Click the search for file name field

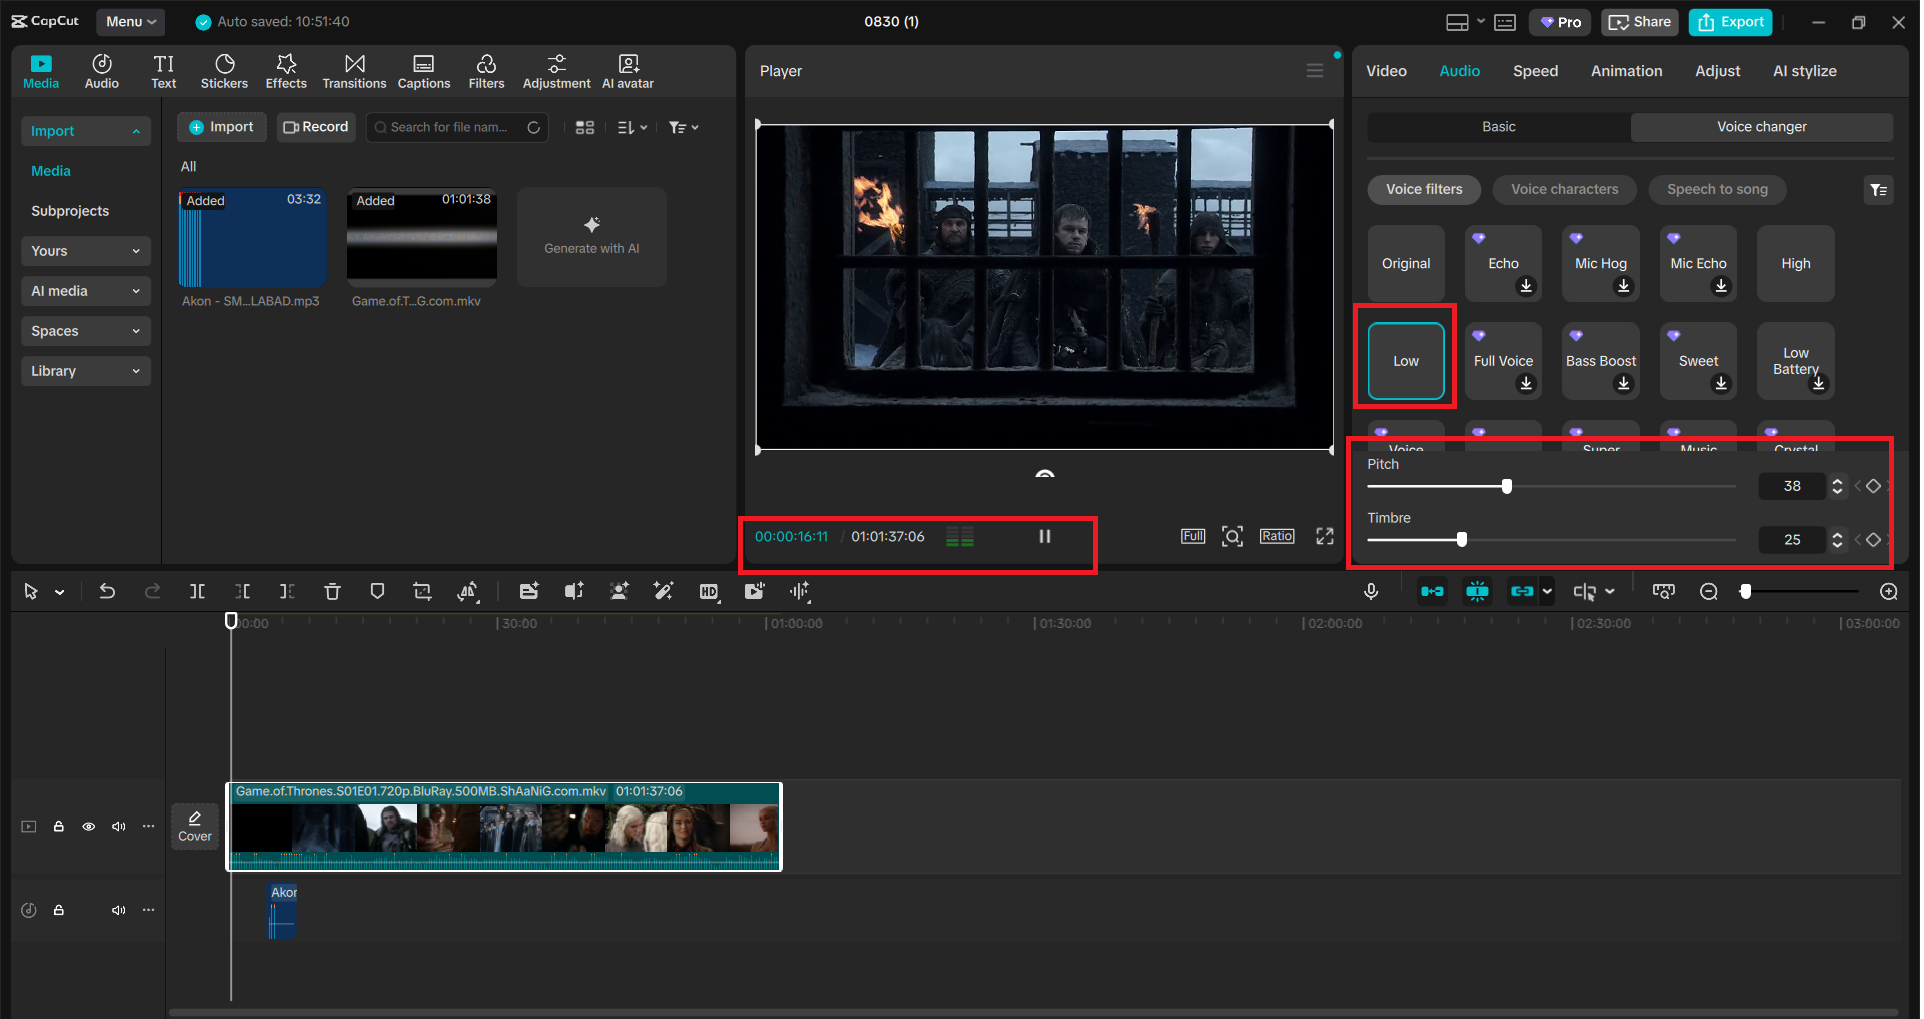[x=457, y=128]
